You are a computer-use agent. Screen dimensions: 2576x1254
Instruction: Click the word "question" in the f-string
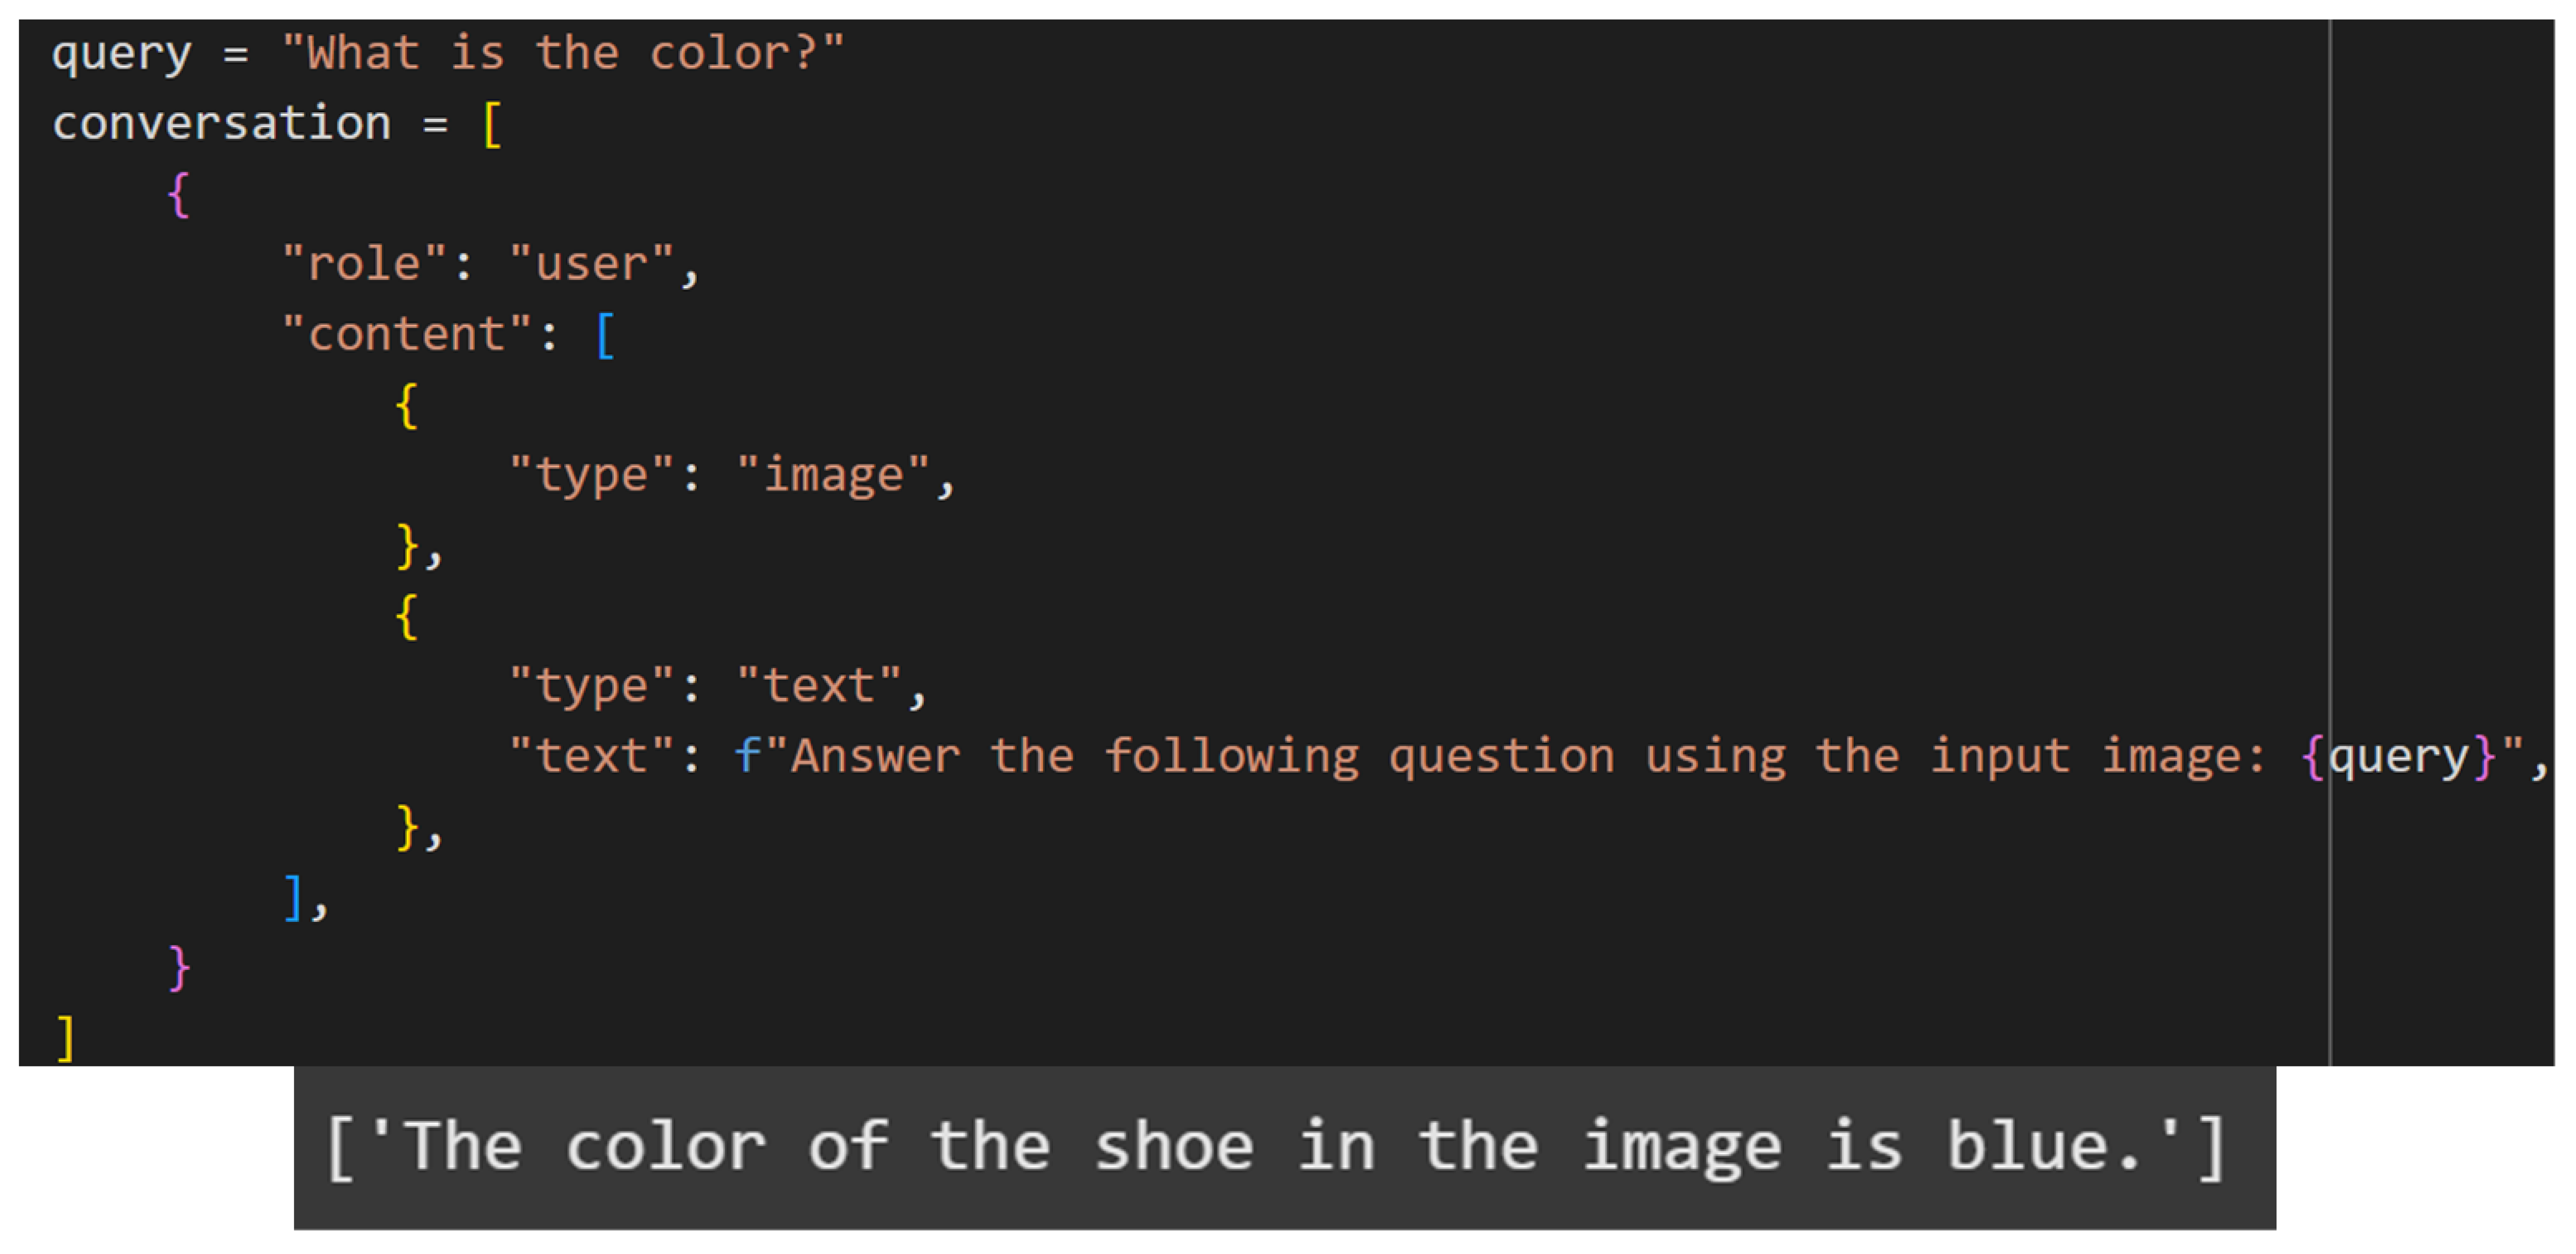1501,756
